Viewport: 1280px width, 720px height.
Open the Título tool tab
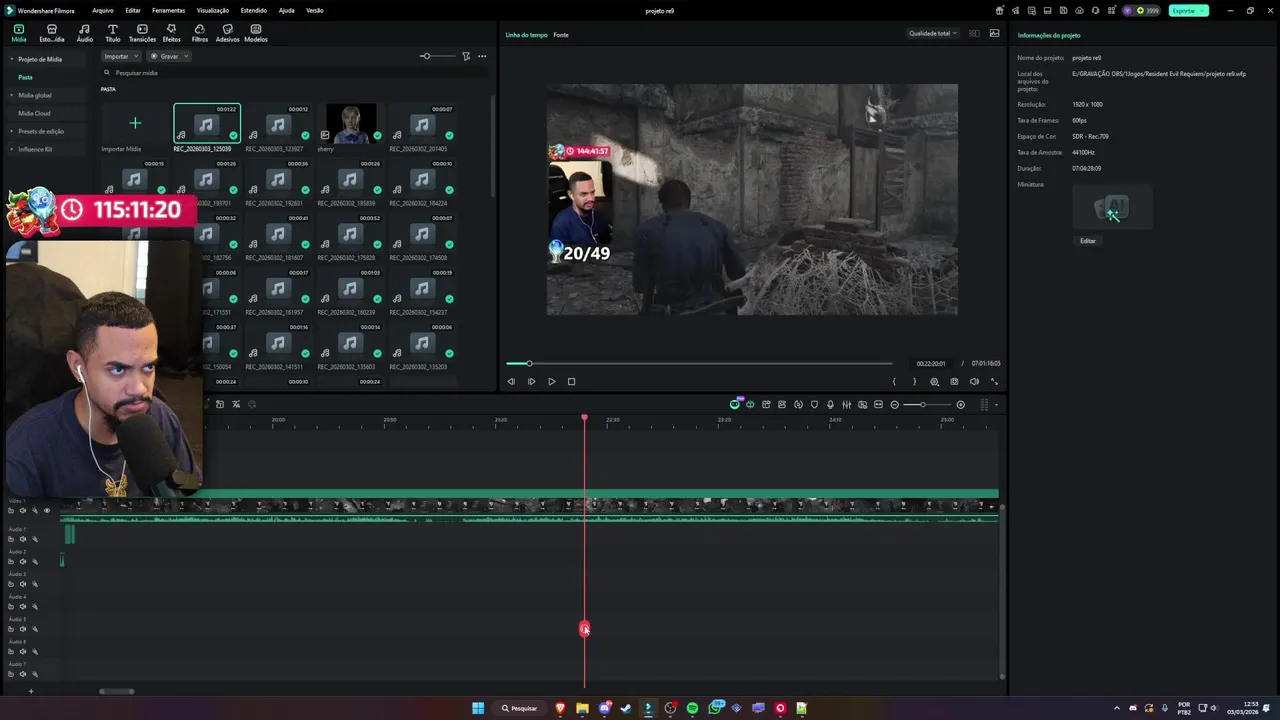112,33
